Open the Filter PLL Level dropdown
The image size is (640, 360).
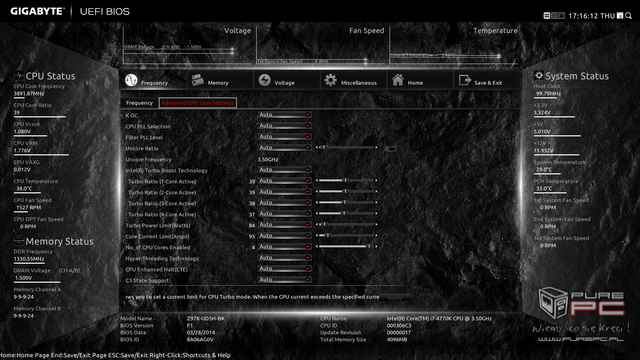click(284, 137)
